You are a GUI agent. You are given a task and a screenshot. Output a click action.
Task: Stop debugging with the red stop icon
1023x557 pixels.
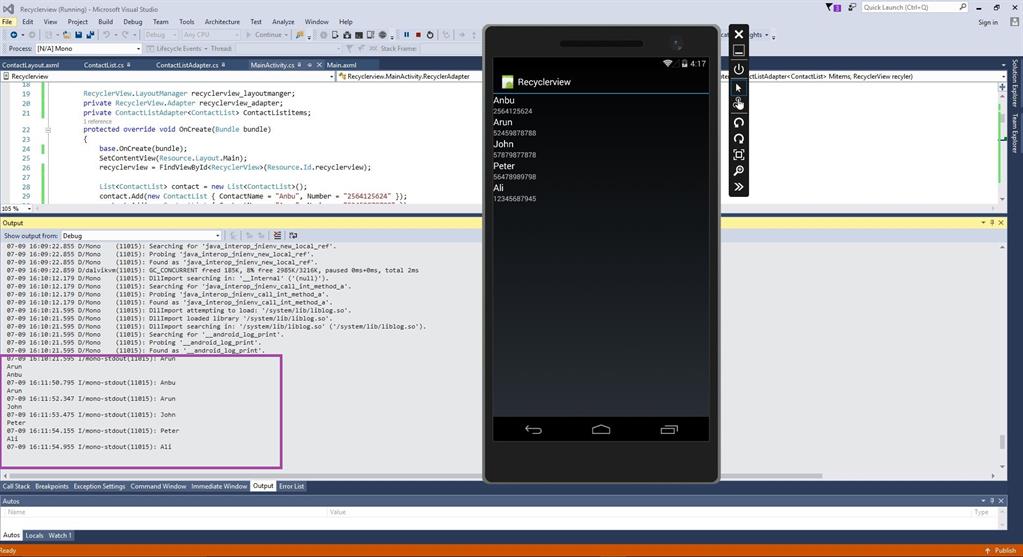[417, 35]
